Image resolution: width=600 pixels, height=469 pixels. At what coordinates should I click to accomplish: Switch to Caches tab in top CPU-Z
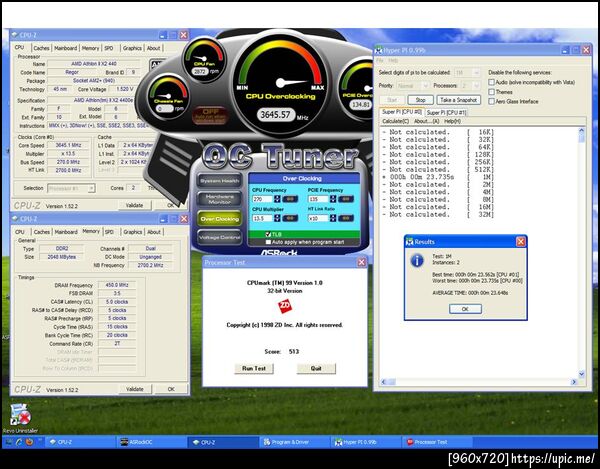point(41,48)
